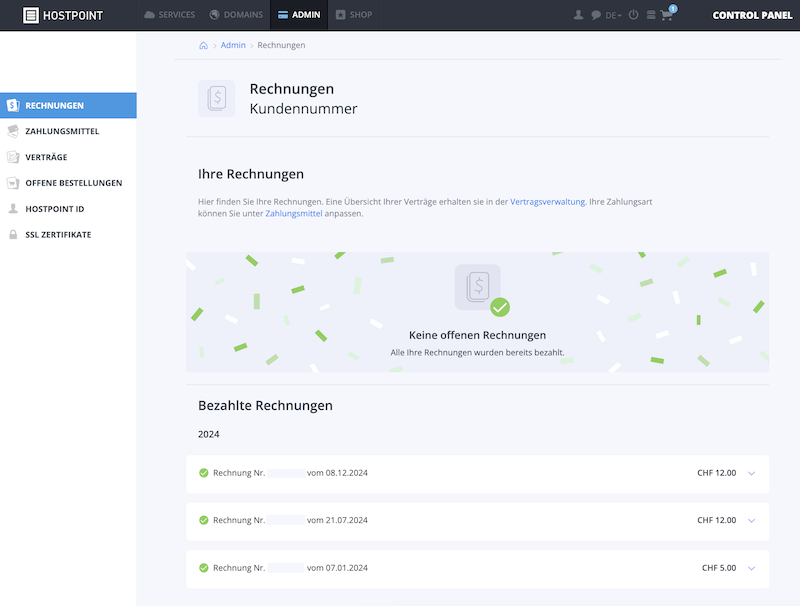Follow the Vertragsverwaltung link
Screen dimensions: 800x606
tap(547, 201)
